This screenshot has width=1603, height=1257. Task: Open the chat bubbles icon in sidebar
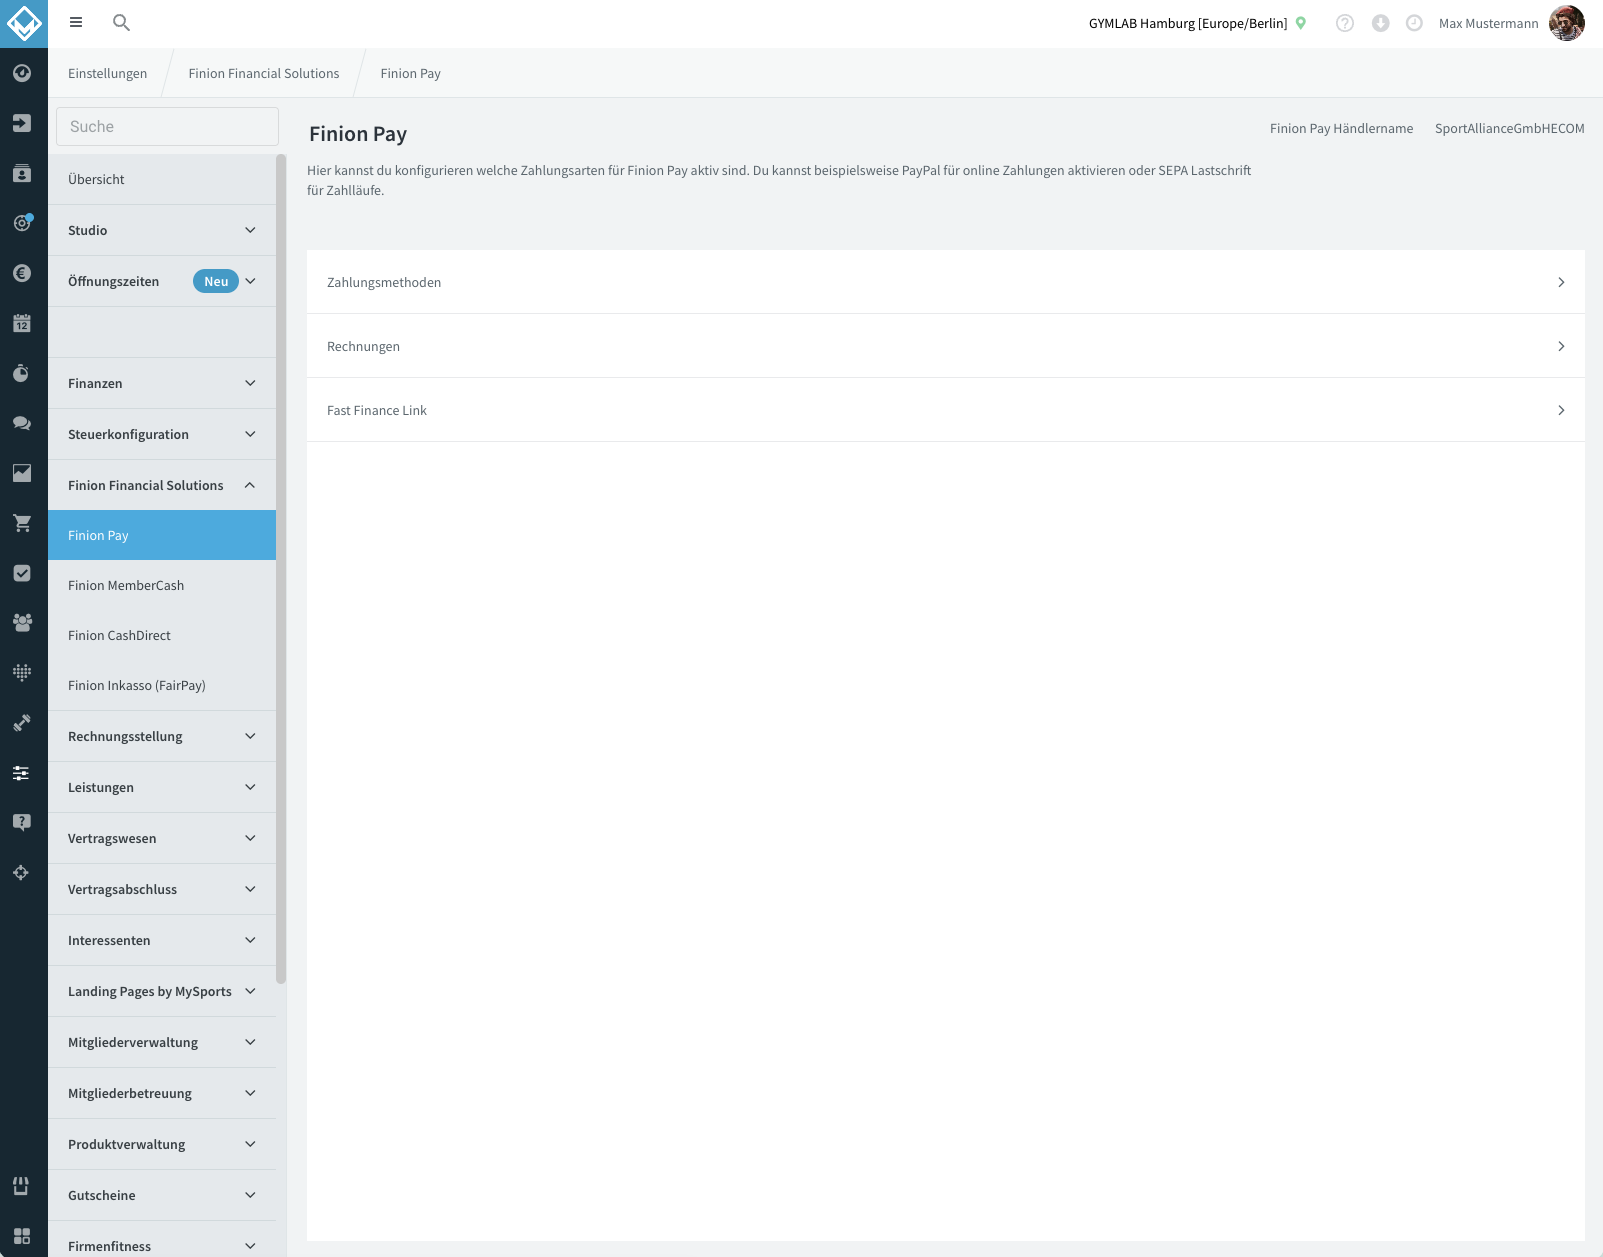(x=22, y=423)
